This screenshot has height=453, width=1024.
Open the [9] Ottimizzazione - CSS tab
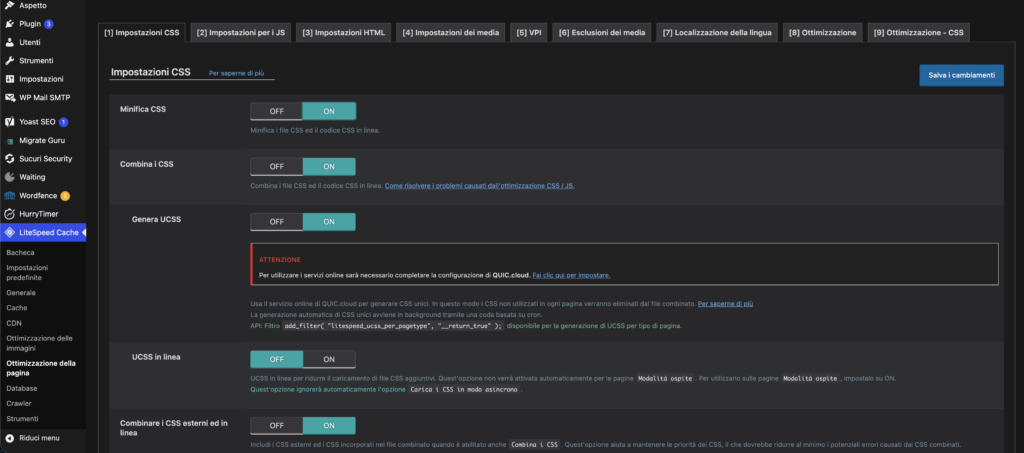tap(919, 32)
